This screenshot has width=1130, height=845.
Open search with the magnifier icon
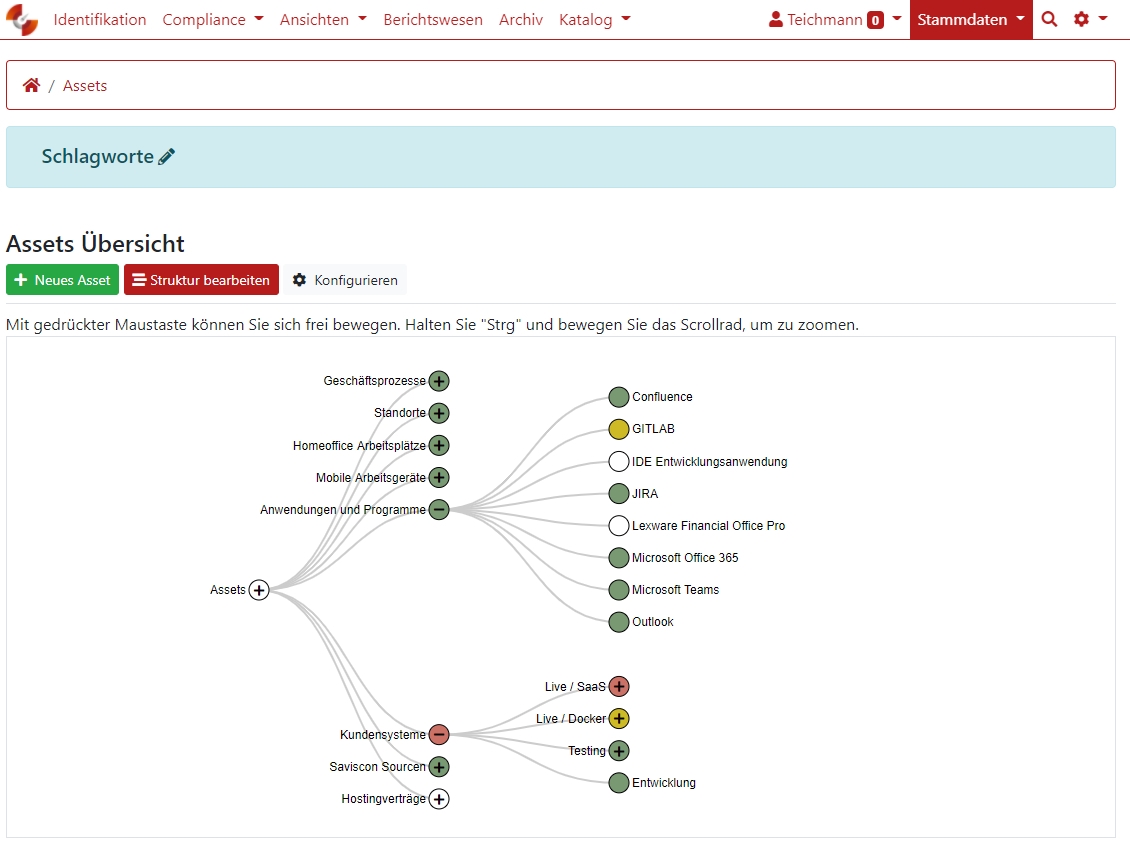coord(1049,19)
